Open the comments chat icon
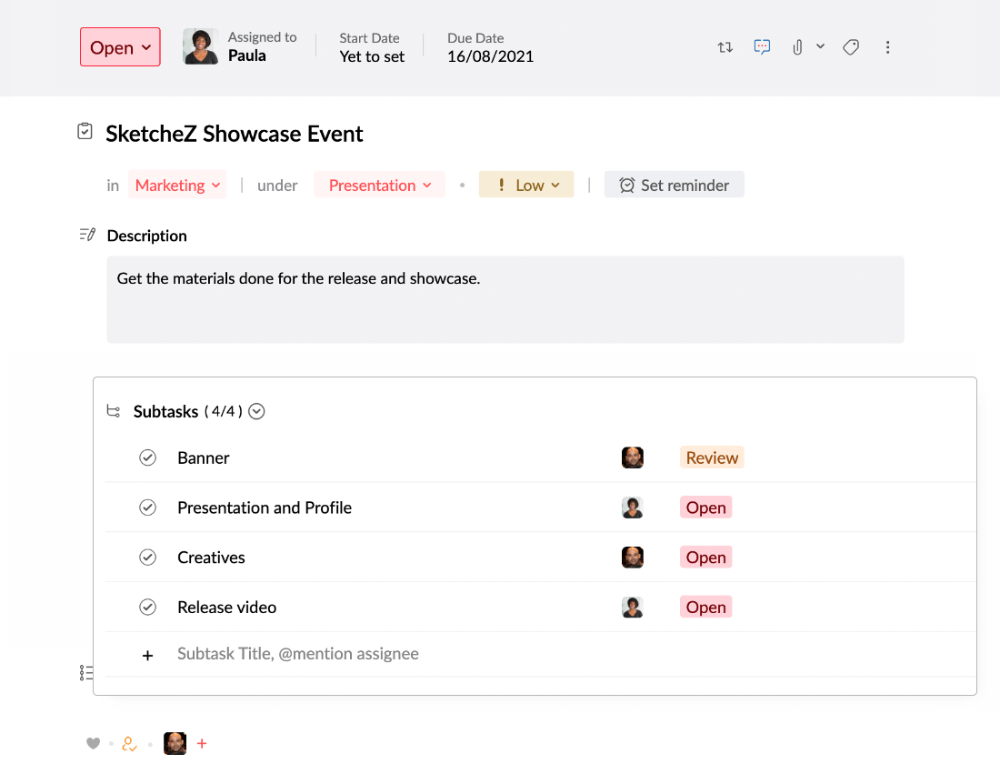Image resolution: width=1000 pixels, height=764 pixels. (761, 47)
